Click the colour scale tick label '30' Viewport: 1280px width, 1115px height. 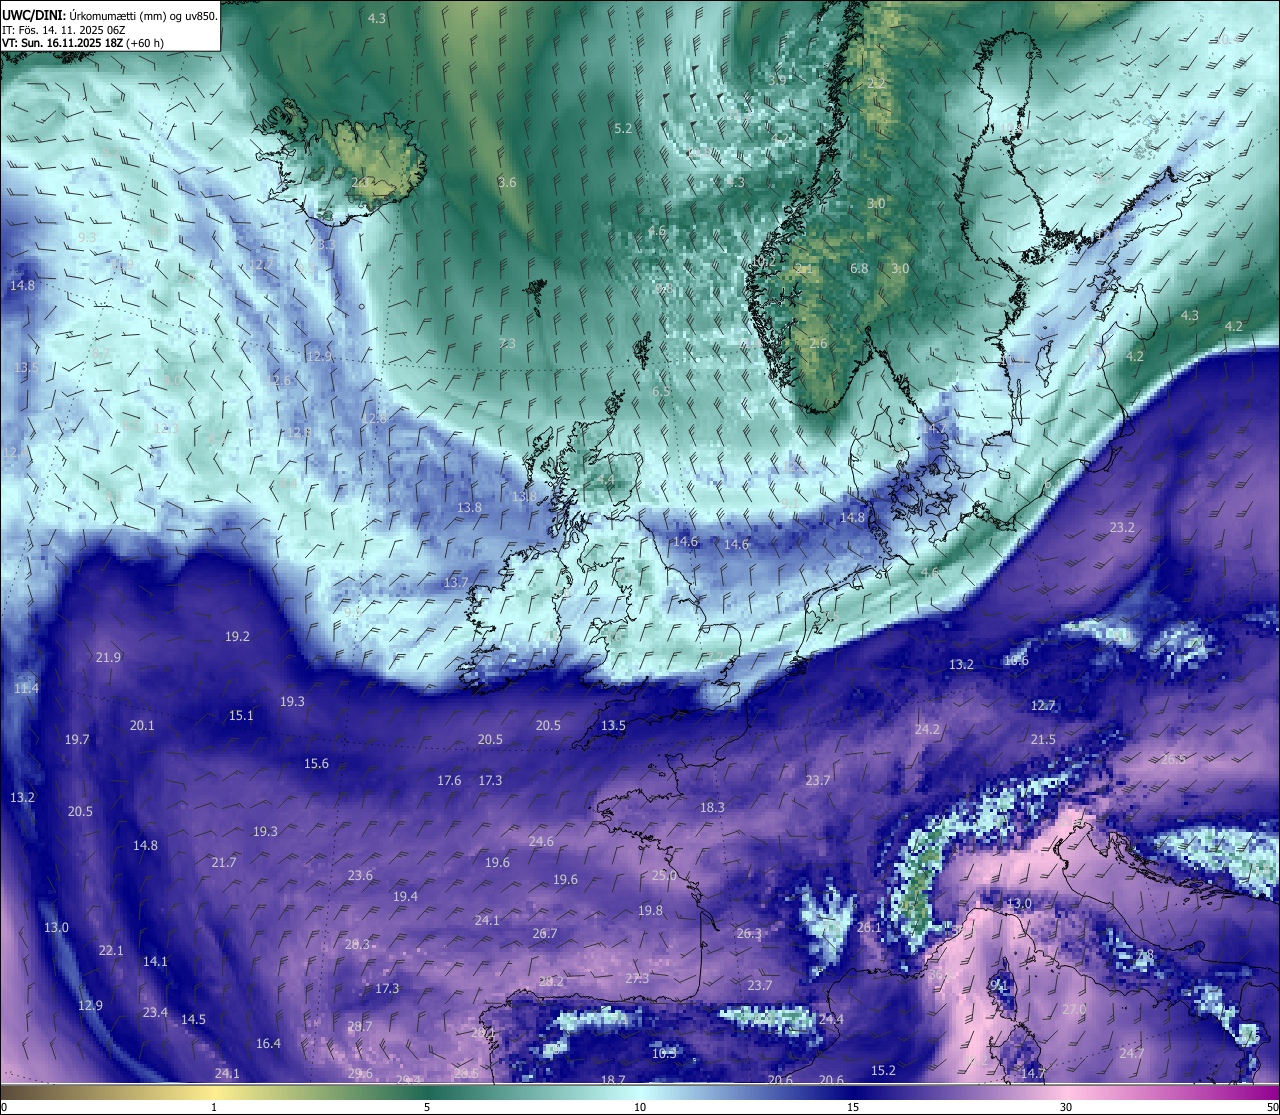tap(1066, 1107)
